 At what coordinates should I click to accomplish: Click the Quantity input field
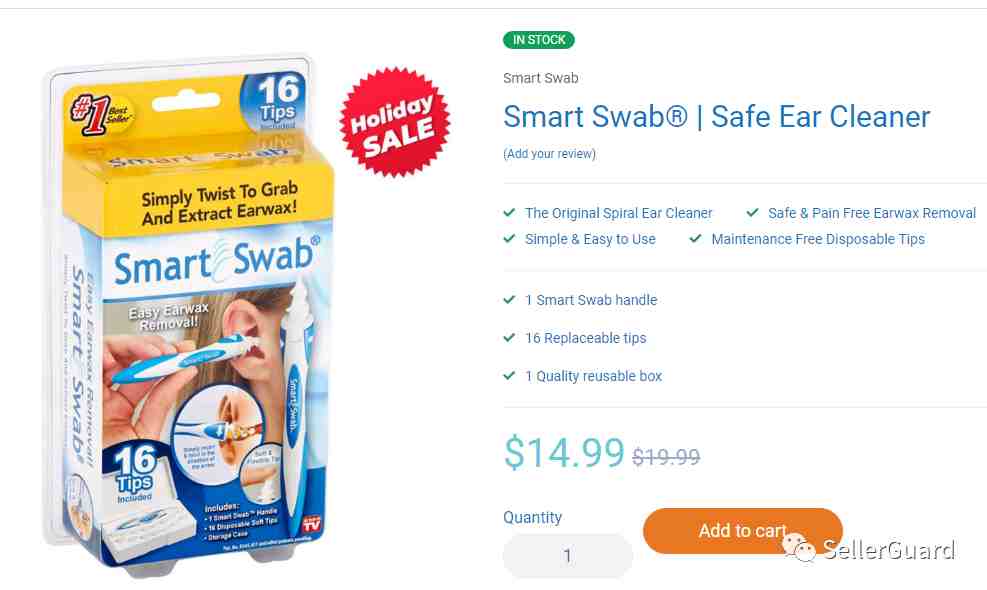(x=567, y=555)
